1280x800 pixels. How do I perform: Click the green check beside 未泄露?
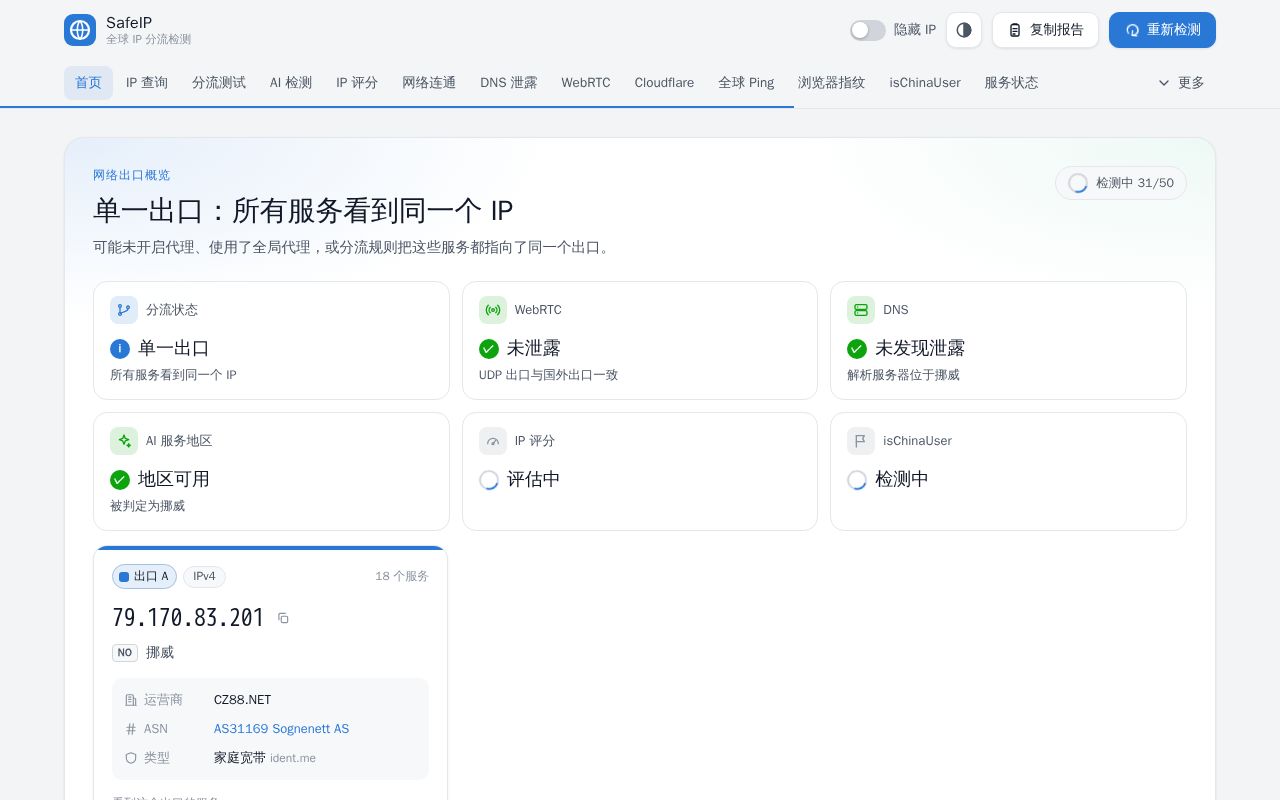coord(489,349)
